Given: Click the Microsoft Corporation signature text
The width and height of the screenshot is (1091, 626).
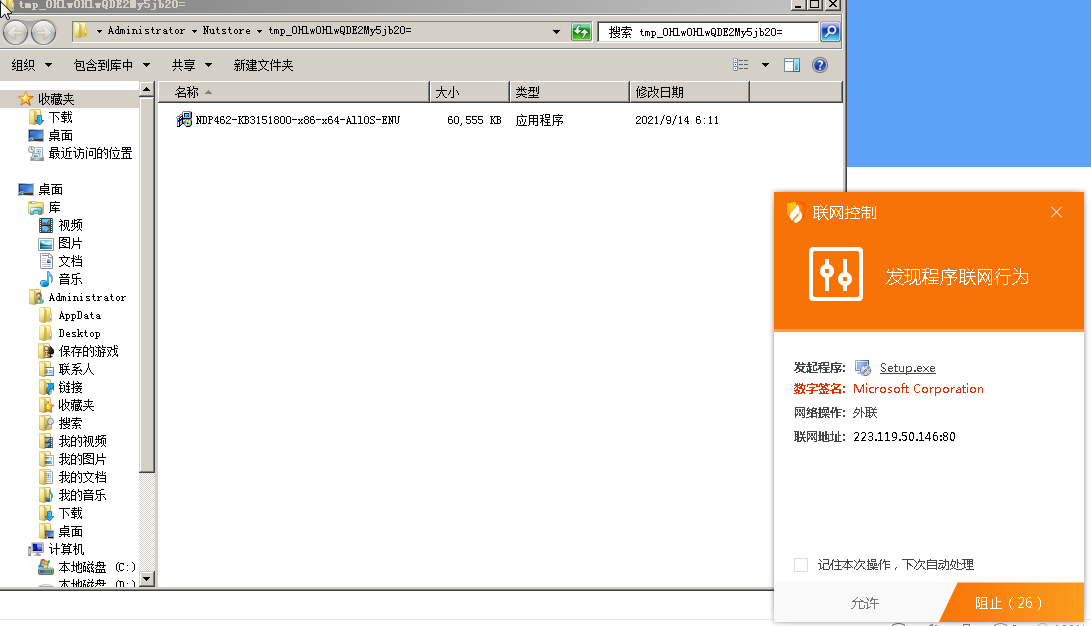Looking at the screenshot, I should pyautogui.click(x=918, y=389).
